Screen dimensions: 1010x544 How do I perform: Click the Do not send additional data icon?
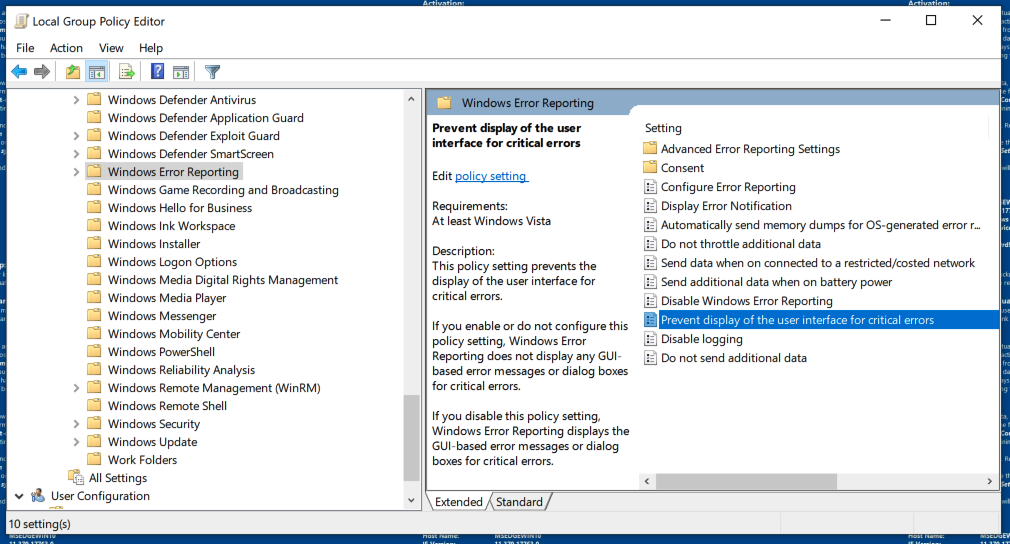650,358
